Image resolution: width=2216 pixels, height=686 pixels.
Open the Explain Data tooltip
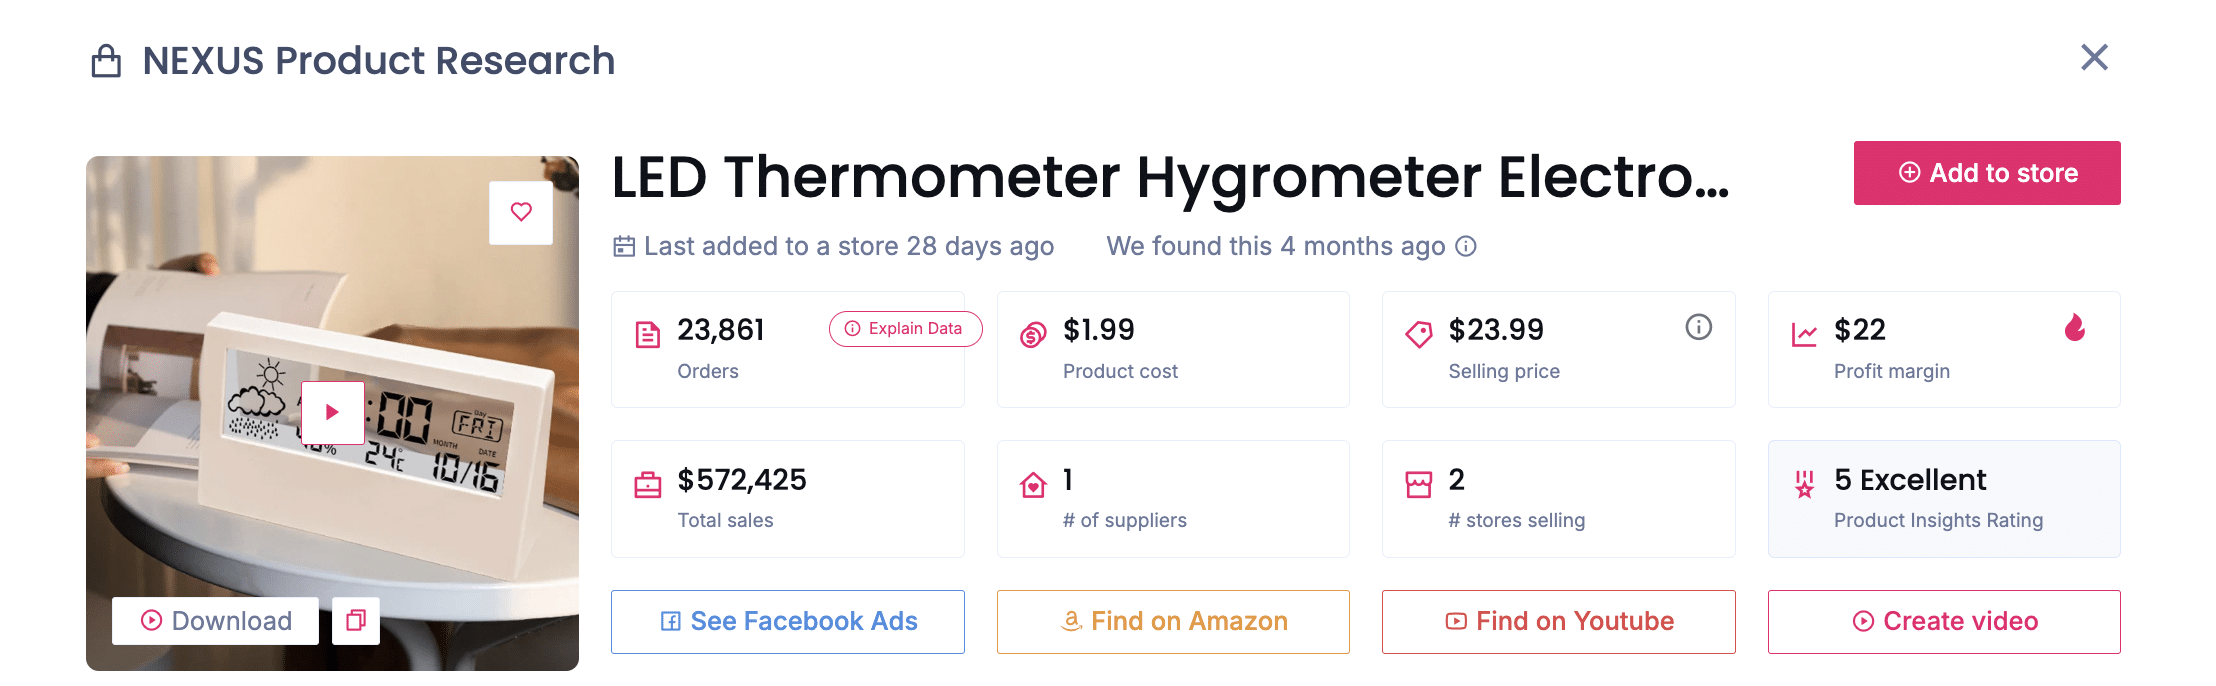905,329
